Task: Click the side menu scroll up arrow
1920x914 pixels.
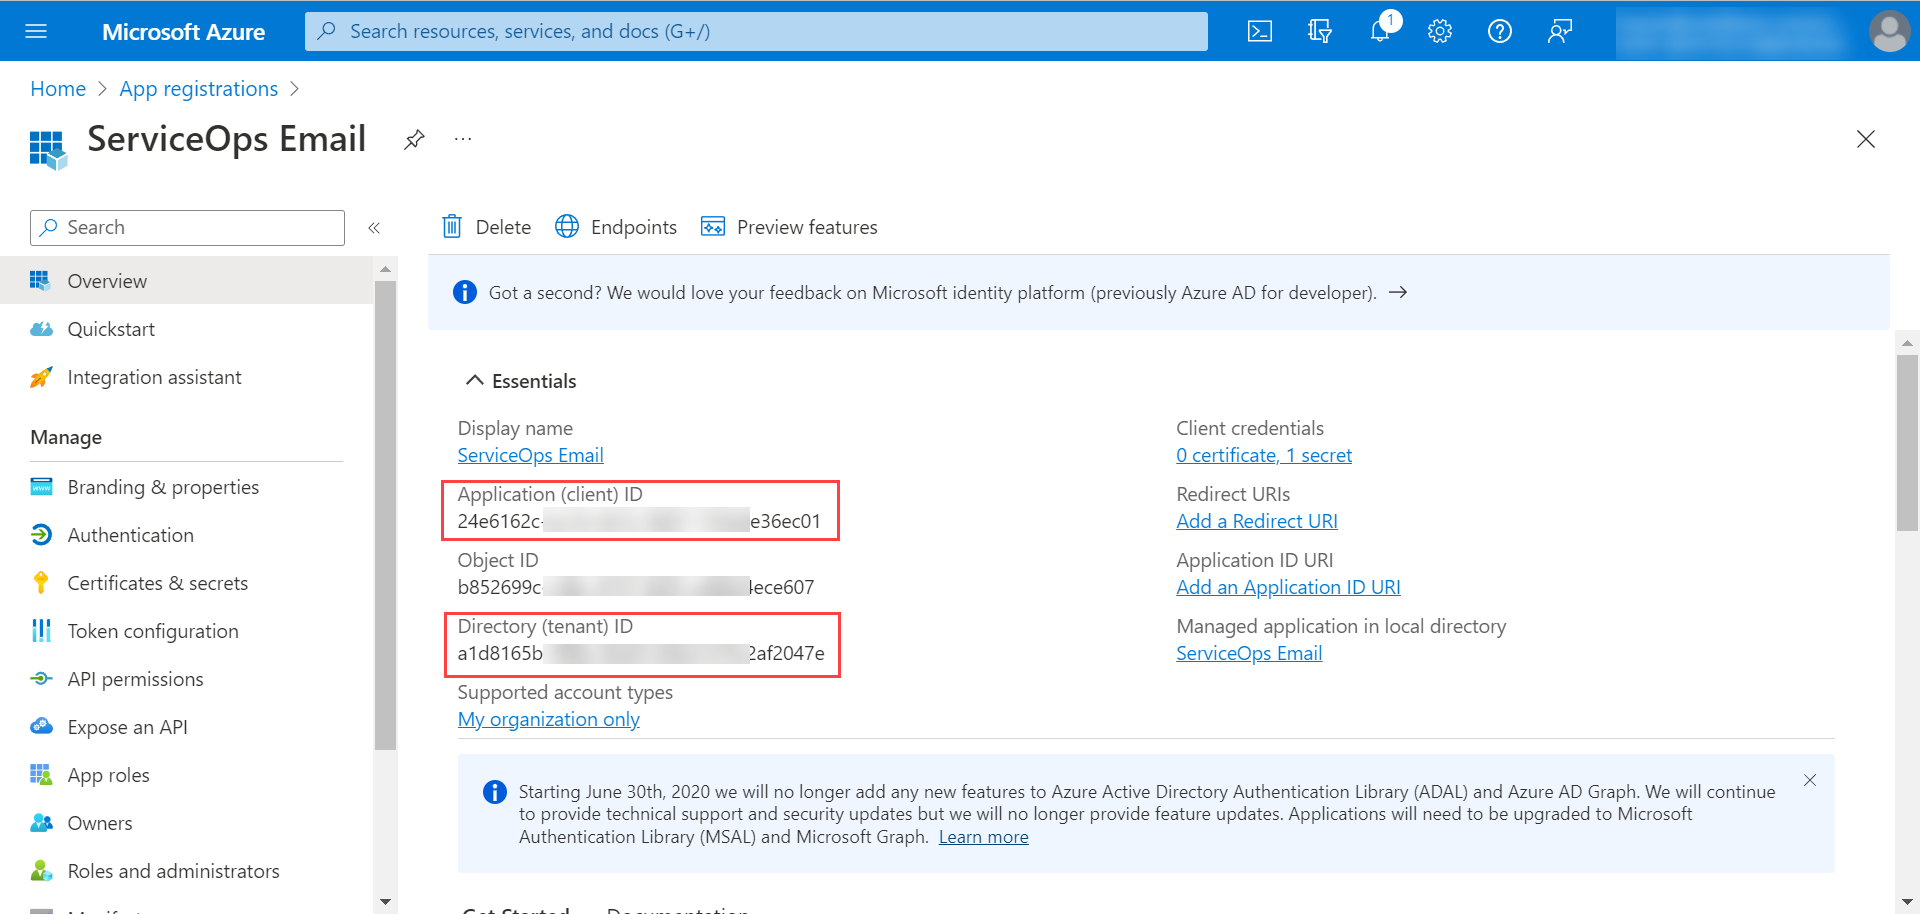Action: tap(385, 269)
